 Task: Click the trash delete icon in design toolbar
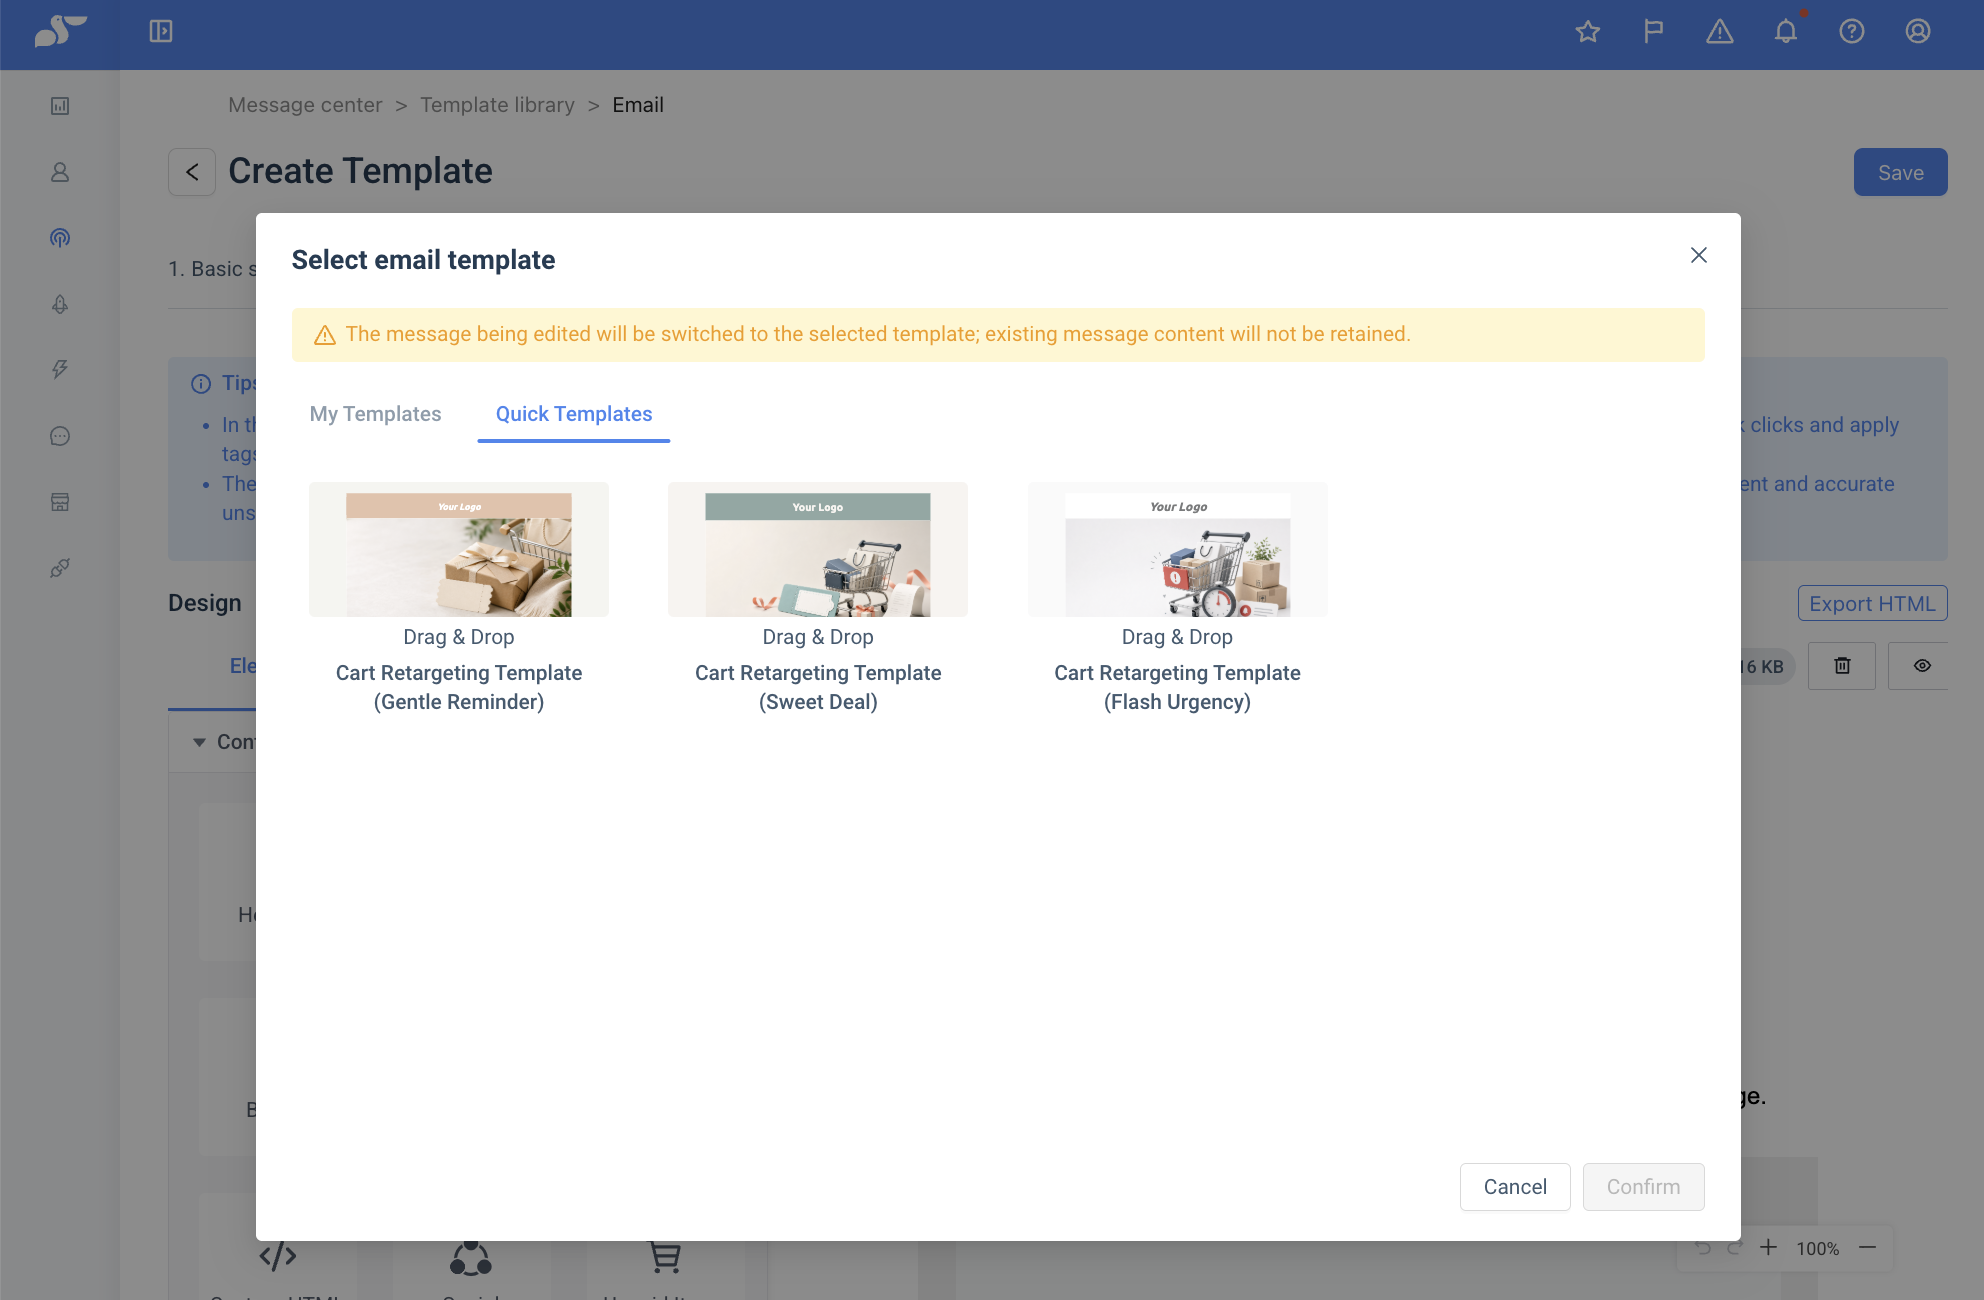(1842, 666)
